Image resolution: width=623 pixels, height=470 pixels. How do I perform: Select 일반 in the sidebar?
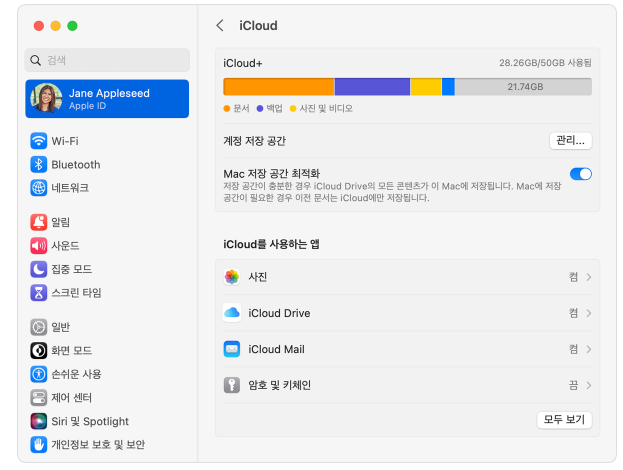pos(107,327)
